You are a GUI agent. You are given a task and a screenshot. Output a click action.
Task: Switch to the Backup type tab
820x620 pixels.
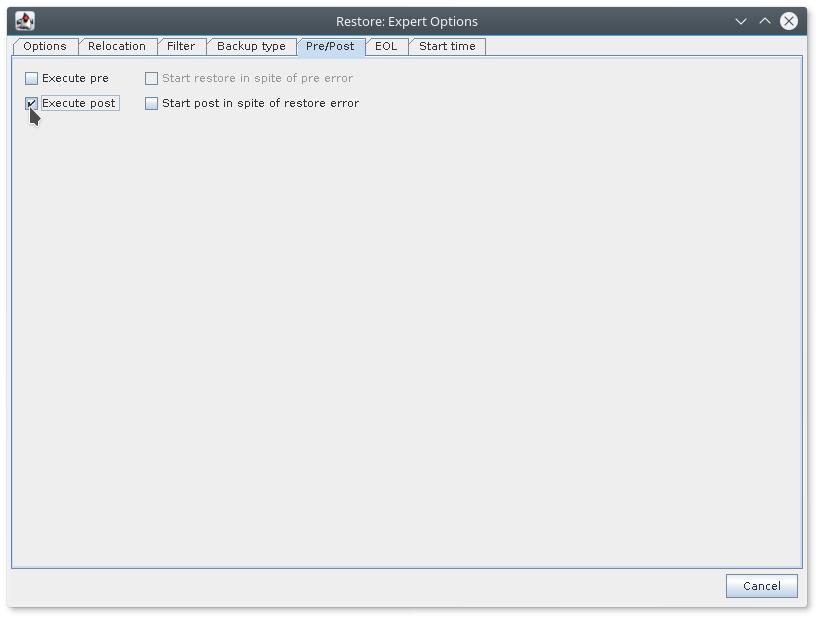pos(252,46)
